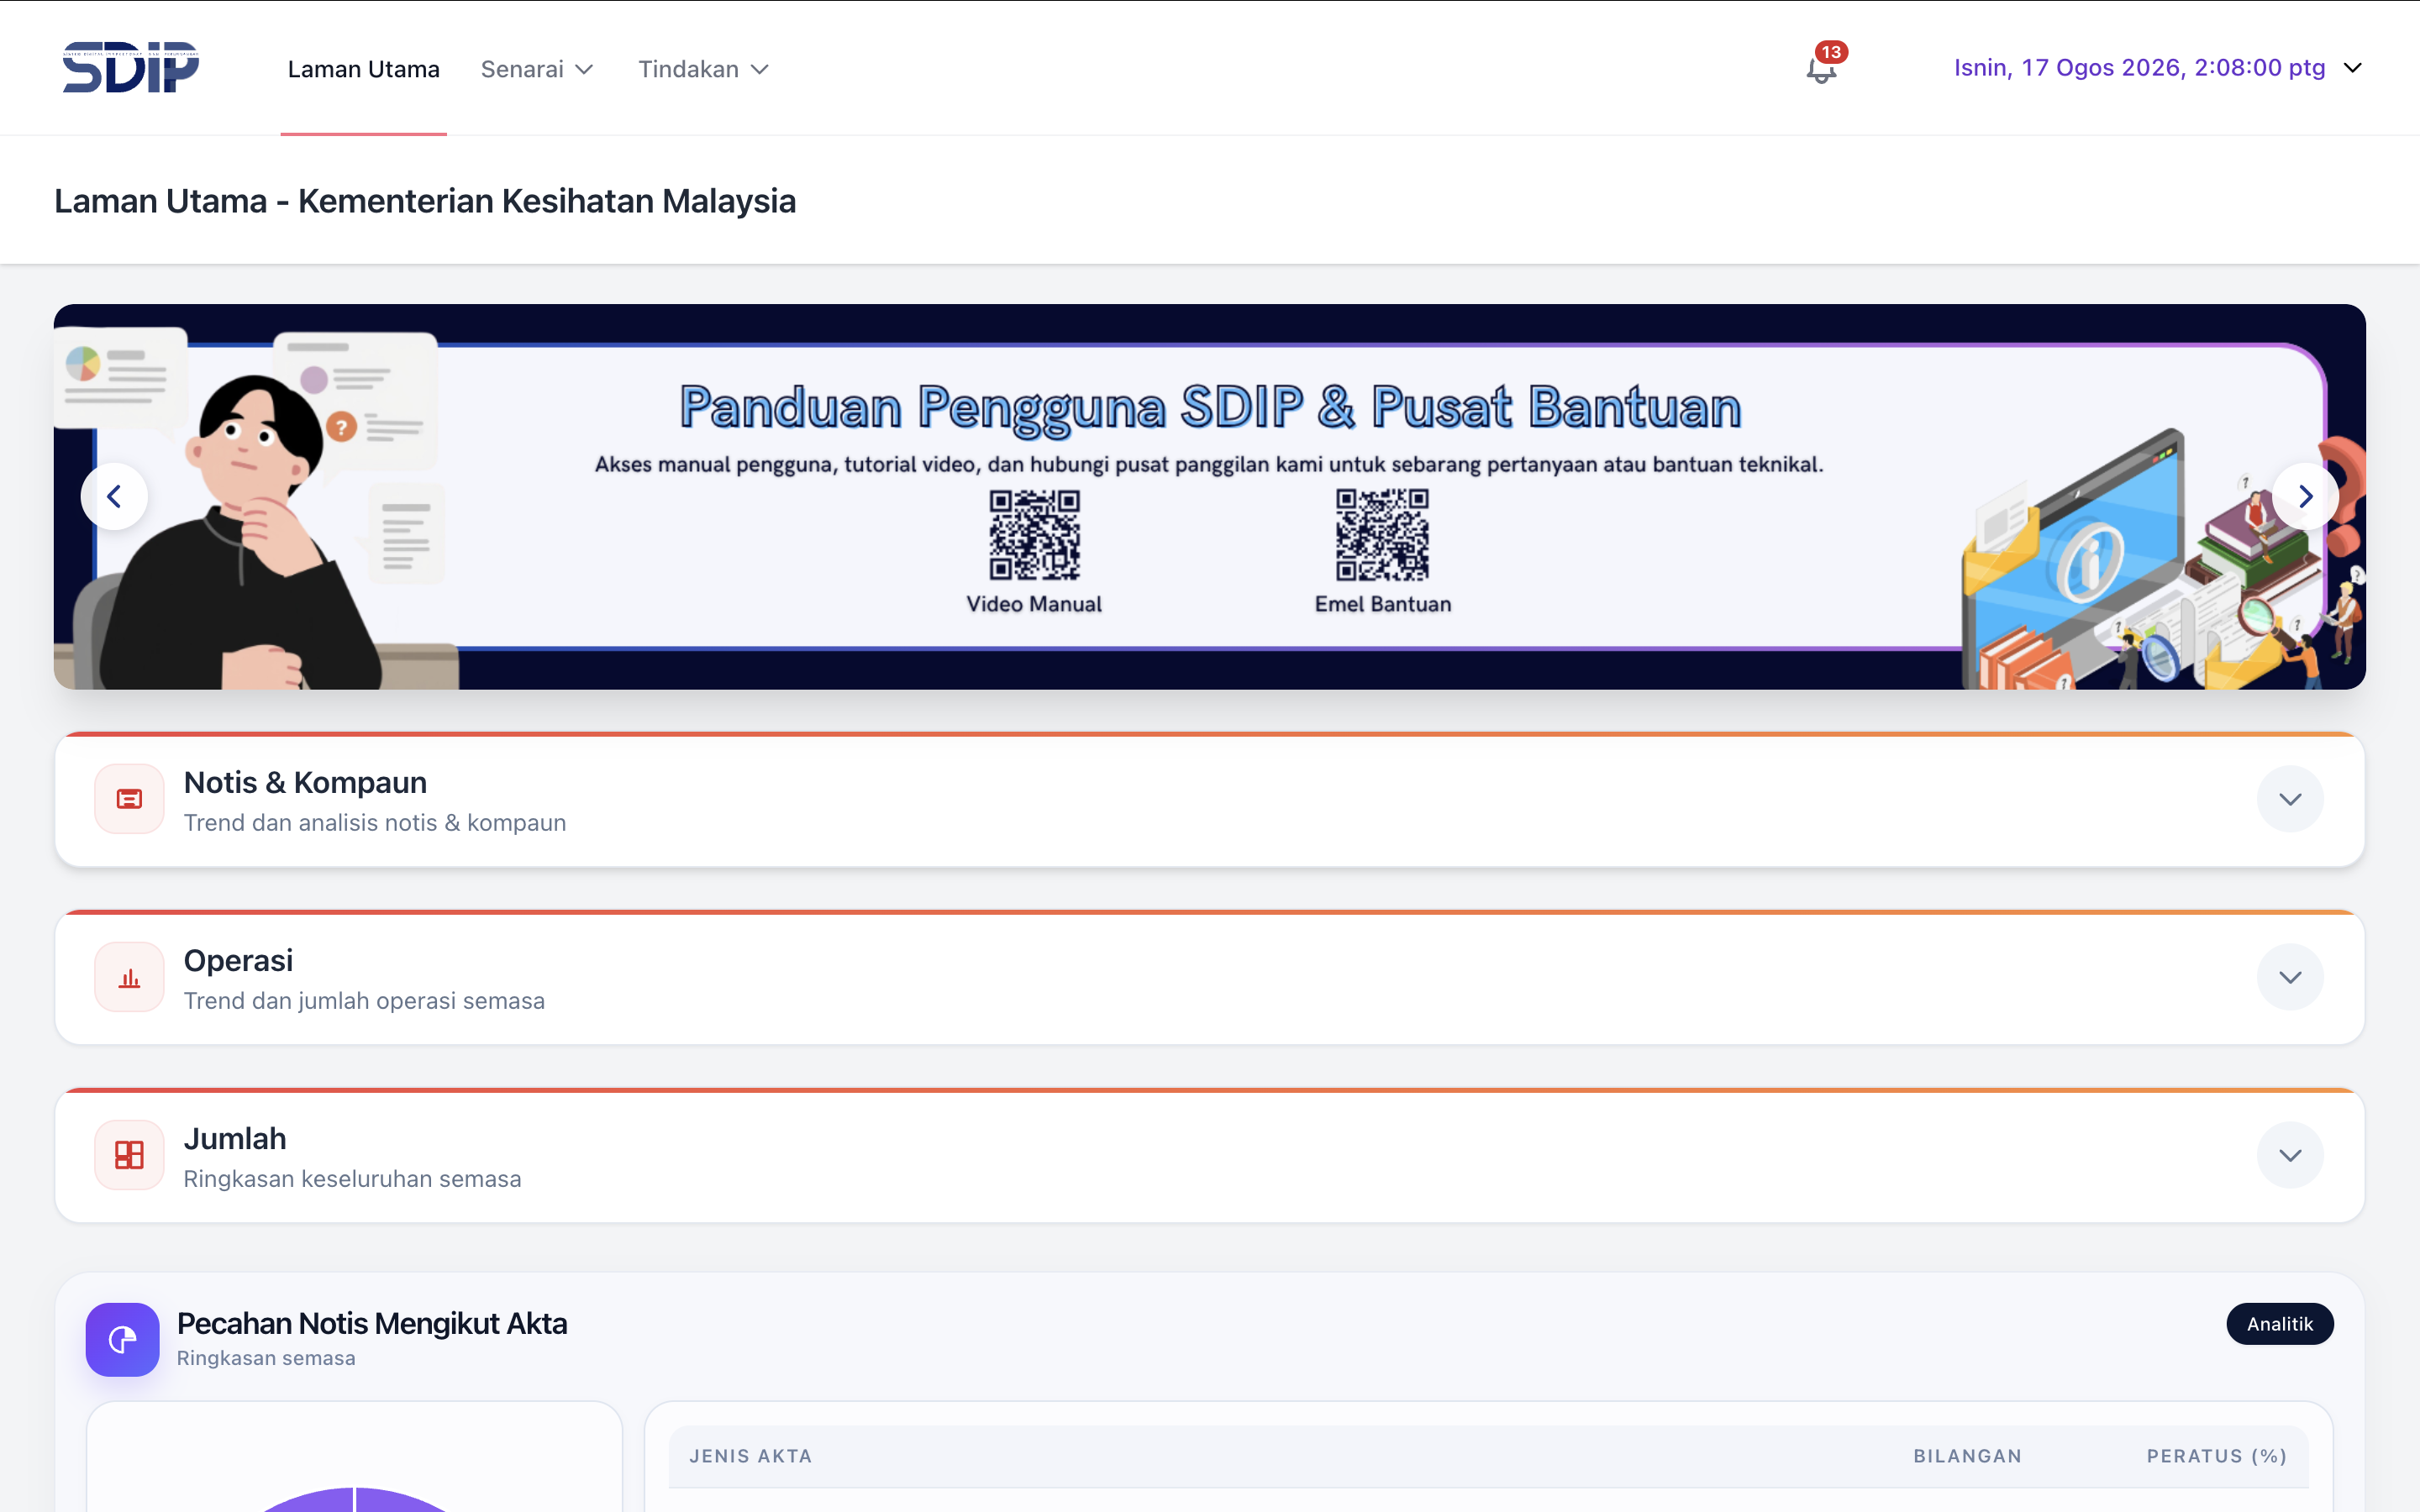This screenshot has height=1512, width=2420.
Task: Click Trend dan analisis notis & kompaun text
Action: click(375, 823)
